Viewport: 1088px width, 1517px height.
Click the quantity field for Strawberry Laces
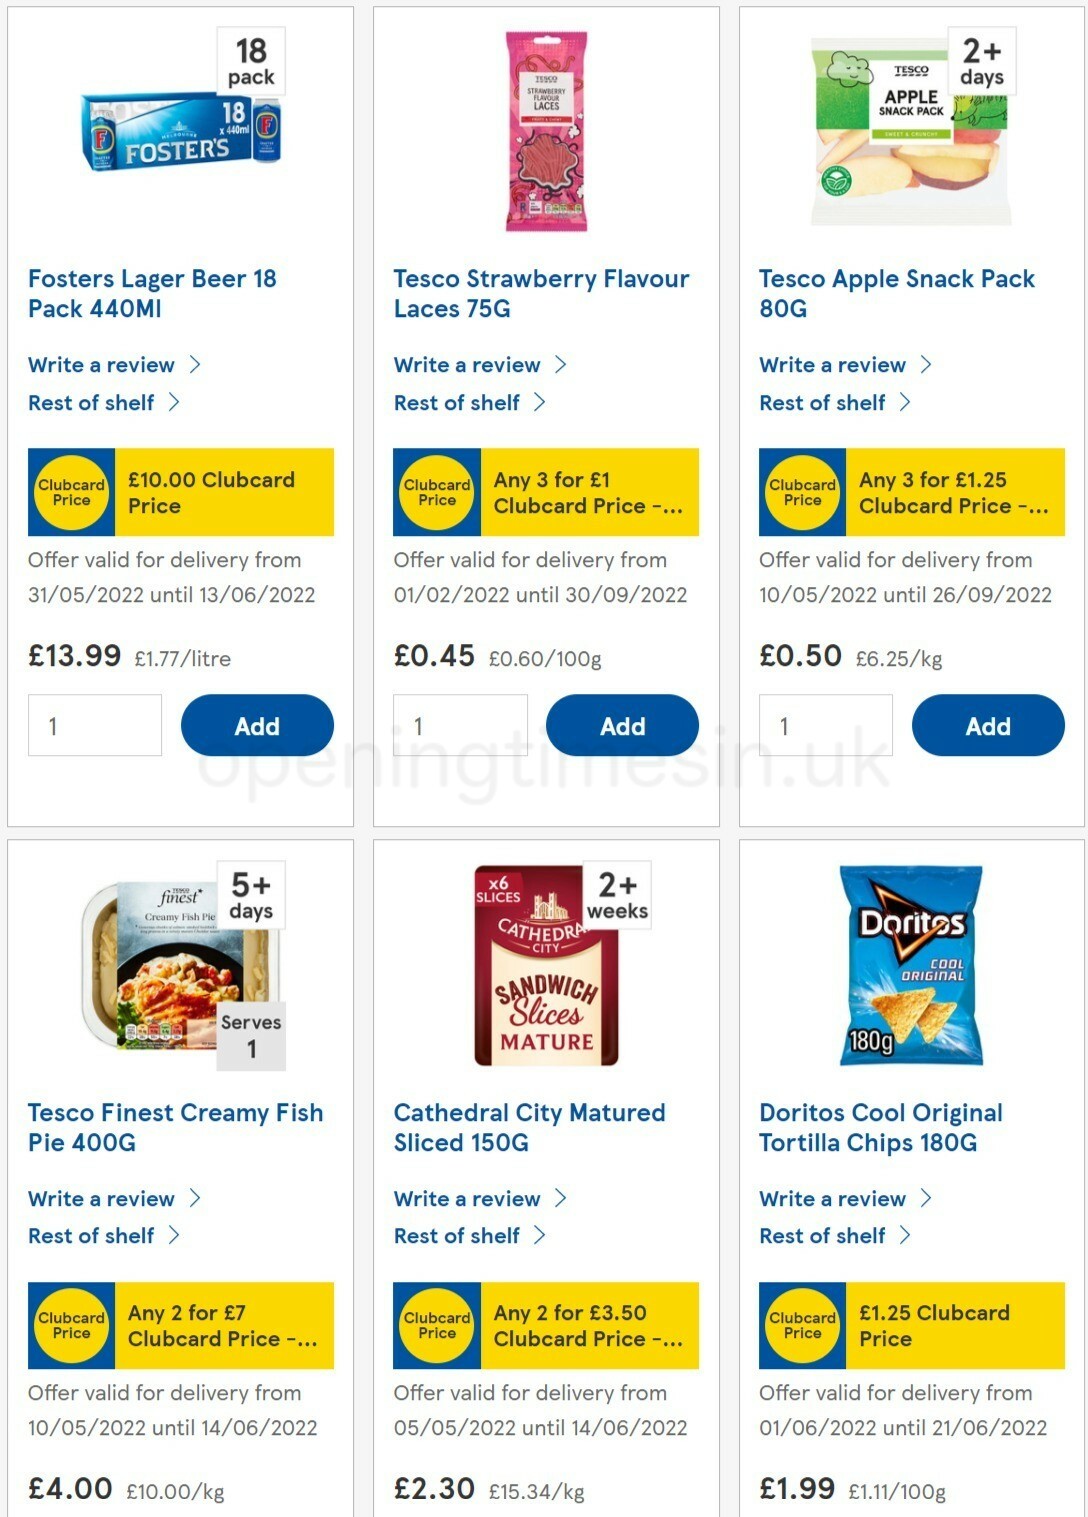tap(460, 725)
